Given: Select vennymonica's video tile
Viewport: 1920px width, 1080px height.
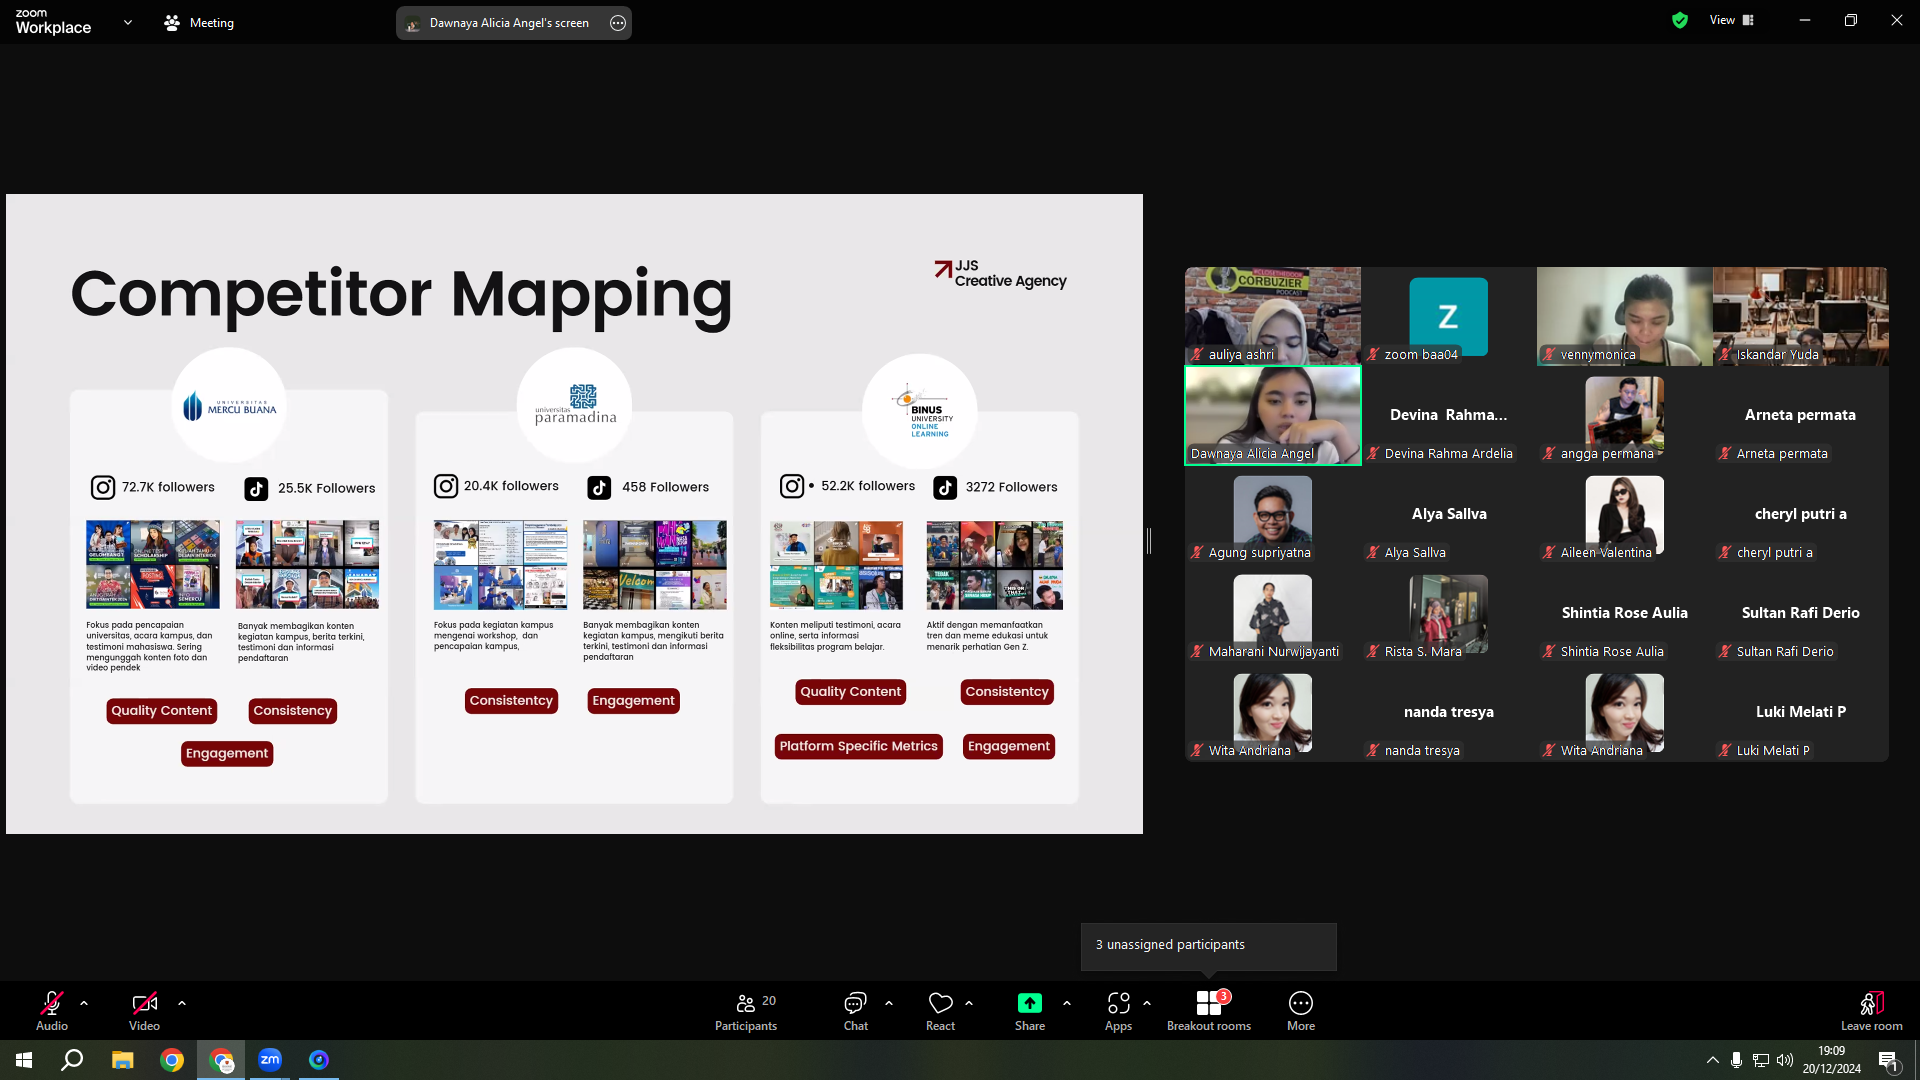Looking at the screenshot, I should click(1625, 316).
